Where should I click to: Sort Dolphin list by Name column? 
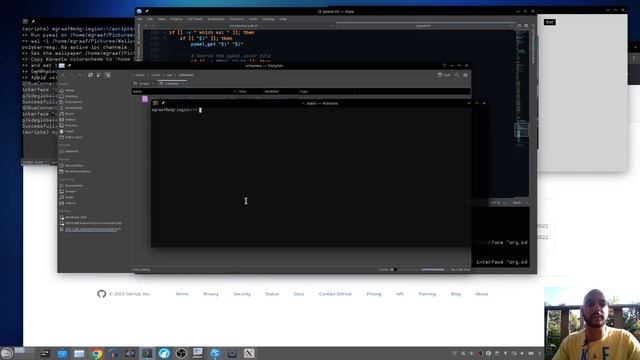tap(183, 91)
